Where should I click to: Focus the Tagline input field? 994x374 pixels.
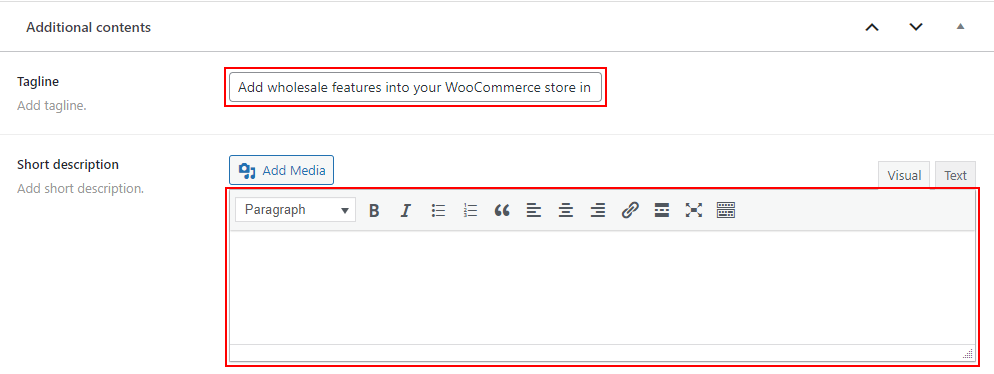coord(415,87)
